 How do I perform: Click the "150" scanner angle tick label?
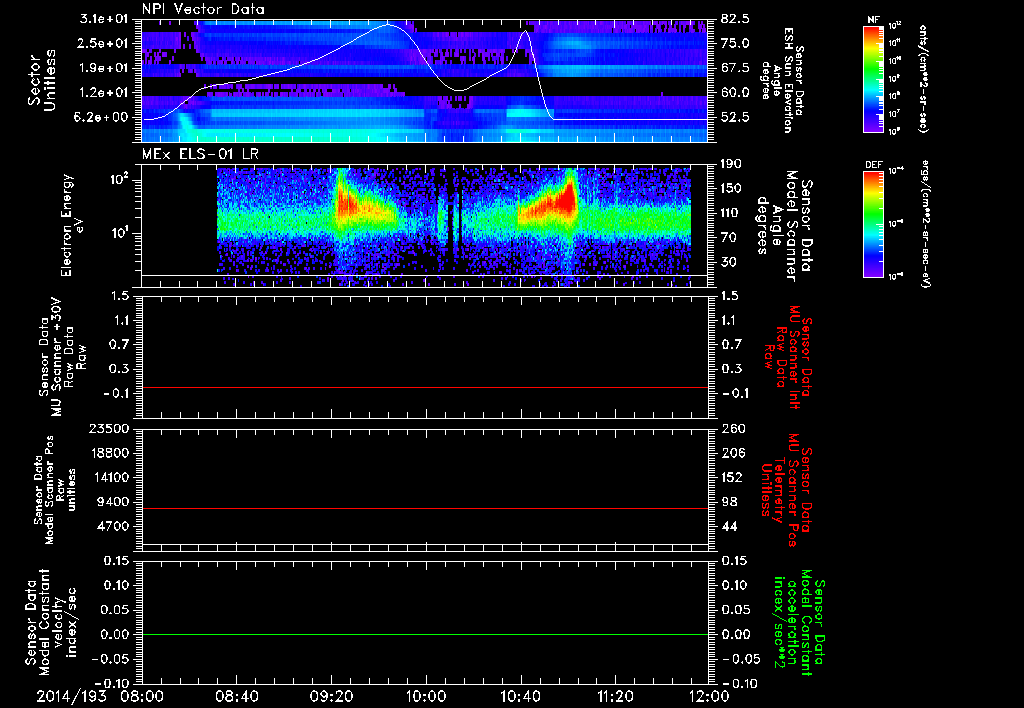coord(732,189)
